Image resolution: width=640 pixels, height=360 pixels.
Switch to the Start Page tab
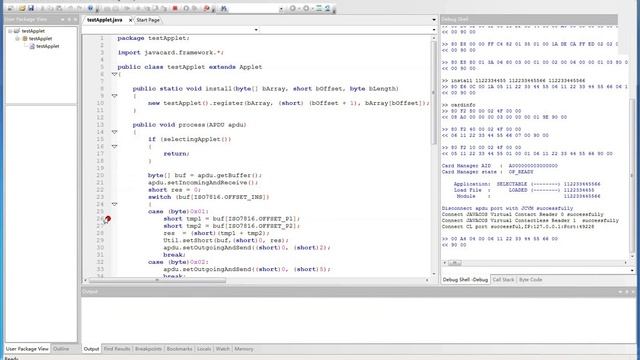tap(148, 20)
